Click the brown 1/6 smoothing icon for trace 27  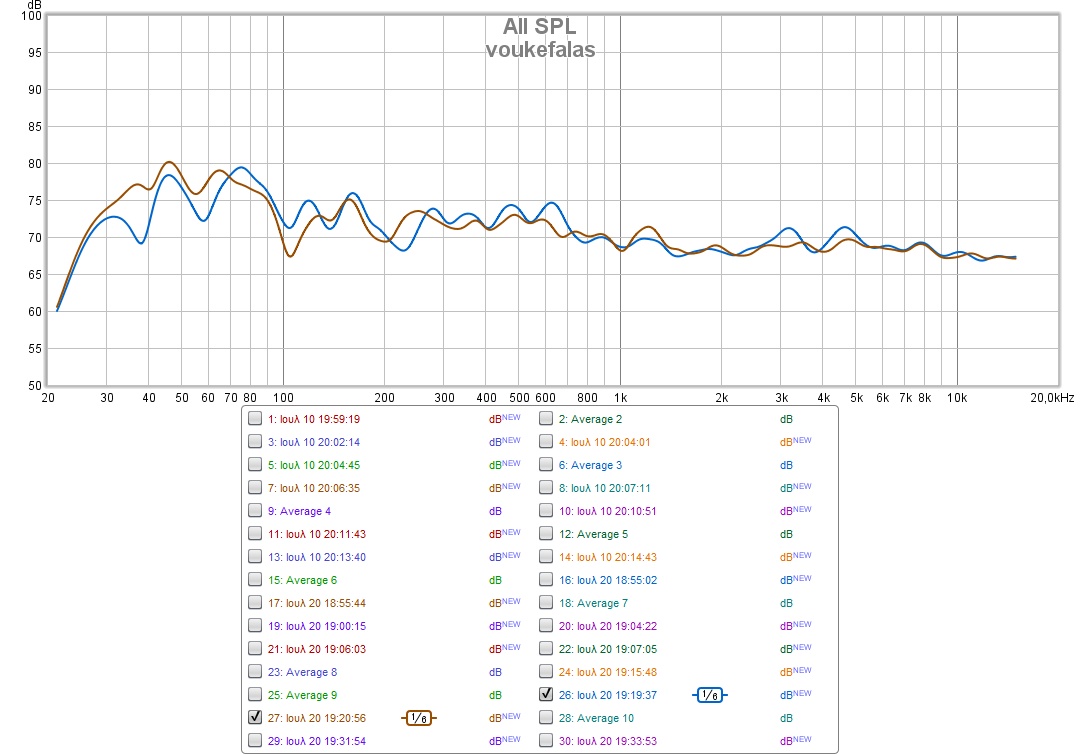pos(418,718)
